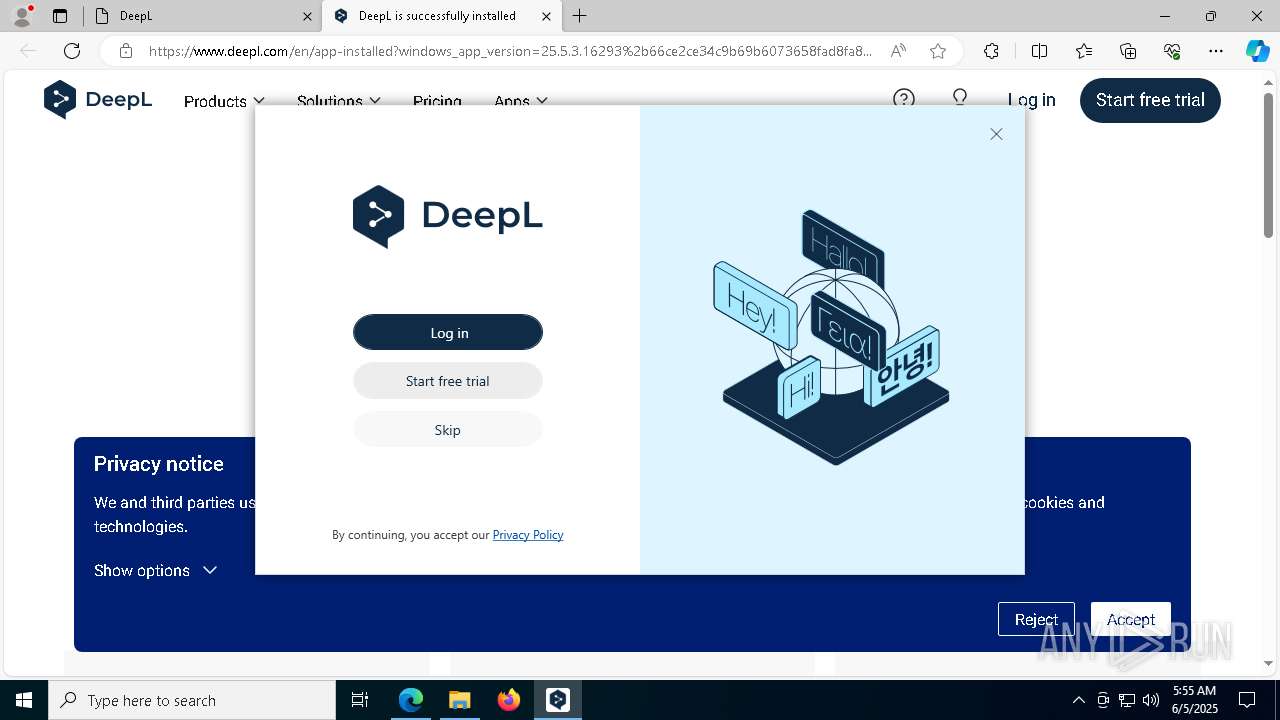This screenshot has width=1280, height=720.
Task: Click the taskbar search box
Action: coord(192,700)
